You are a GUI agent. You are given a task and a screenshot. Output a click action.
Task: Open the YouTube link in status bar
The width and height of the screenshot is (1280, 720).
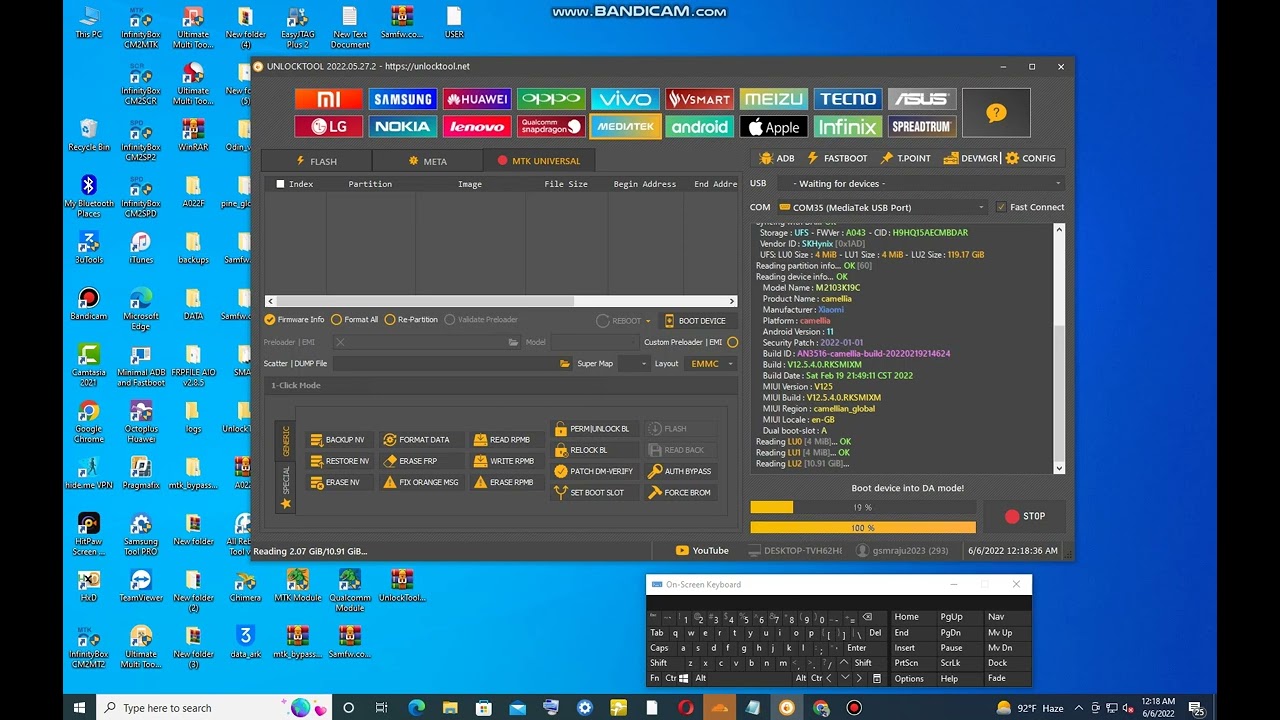pyautogui.click(x=702, y=550)
